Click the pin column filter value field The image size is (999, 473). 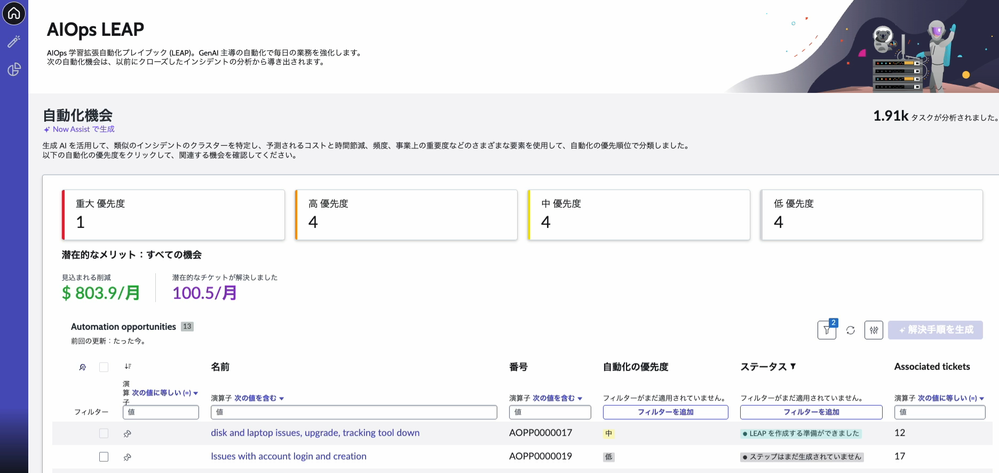coord(161,412)
